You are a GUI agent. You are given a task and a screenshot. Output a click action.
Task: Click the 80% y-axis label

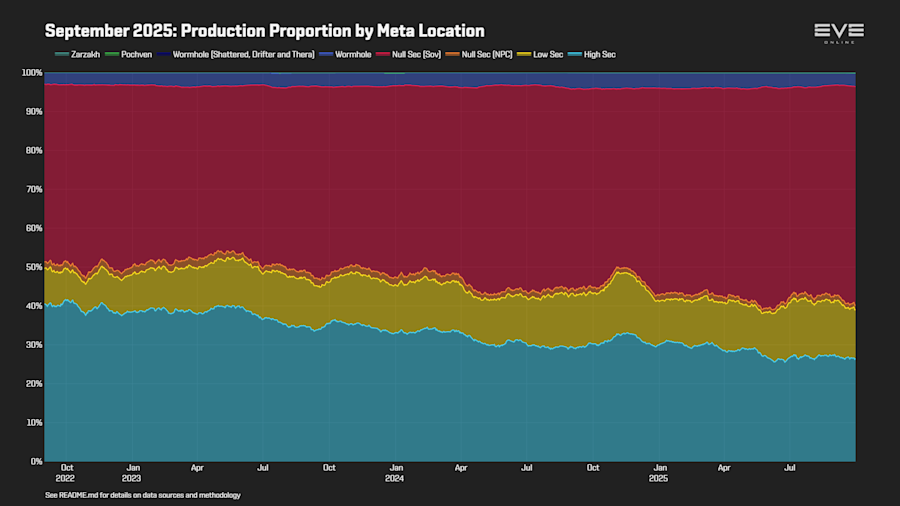34,150
